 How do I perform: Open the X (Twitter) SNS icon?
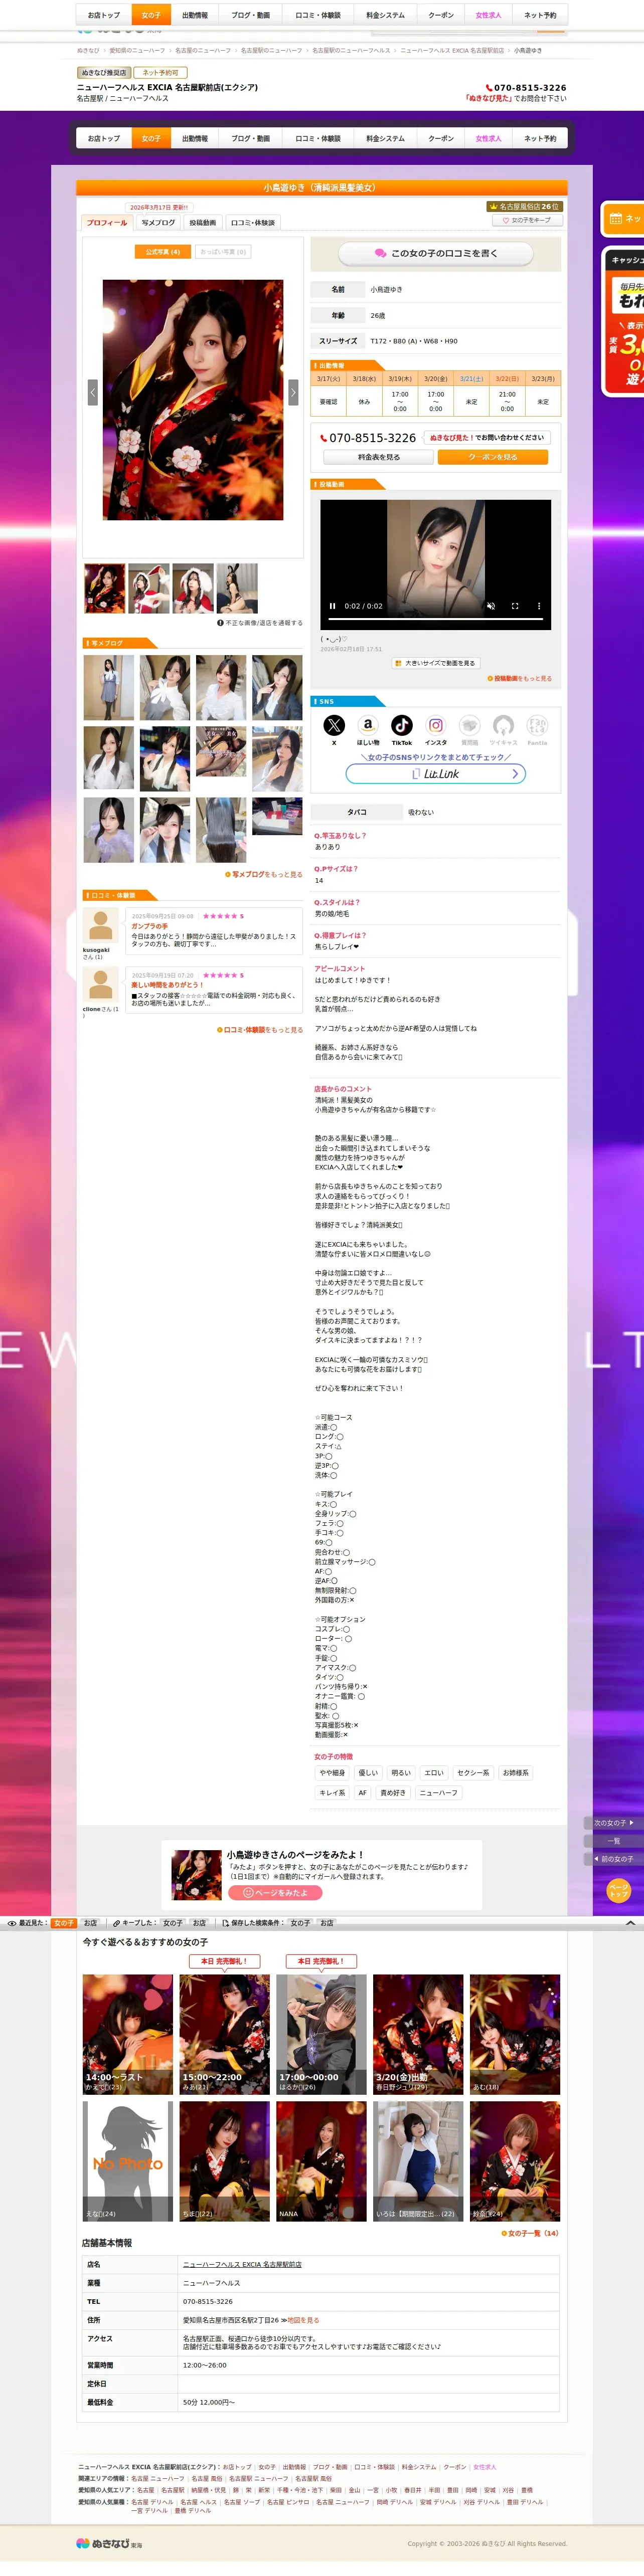(334, 726)
